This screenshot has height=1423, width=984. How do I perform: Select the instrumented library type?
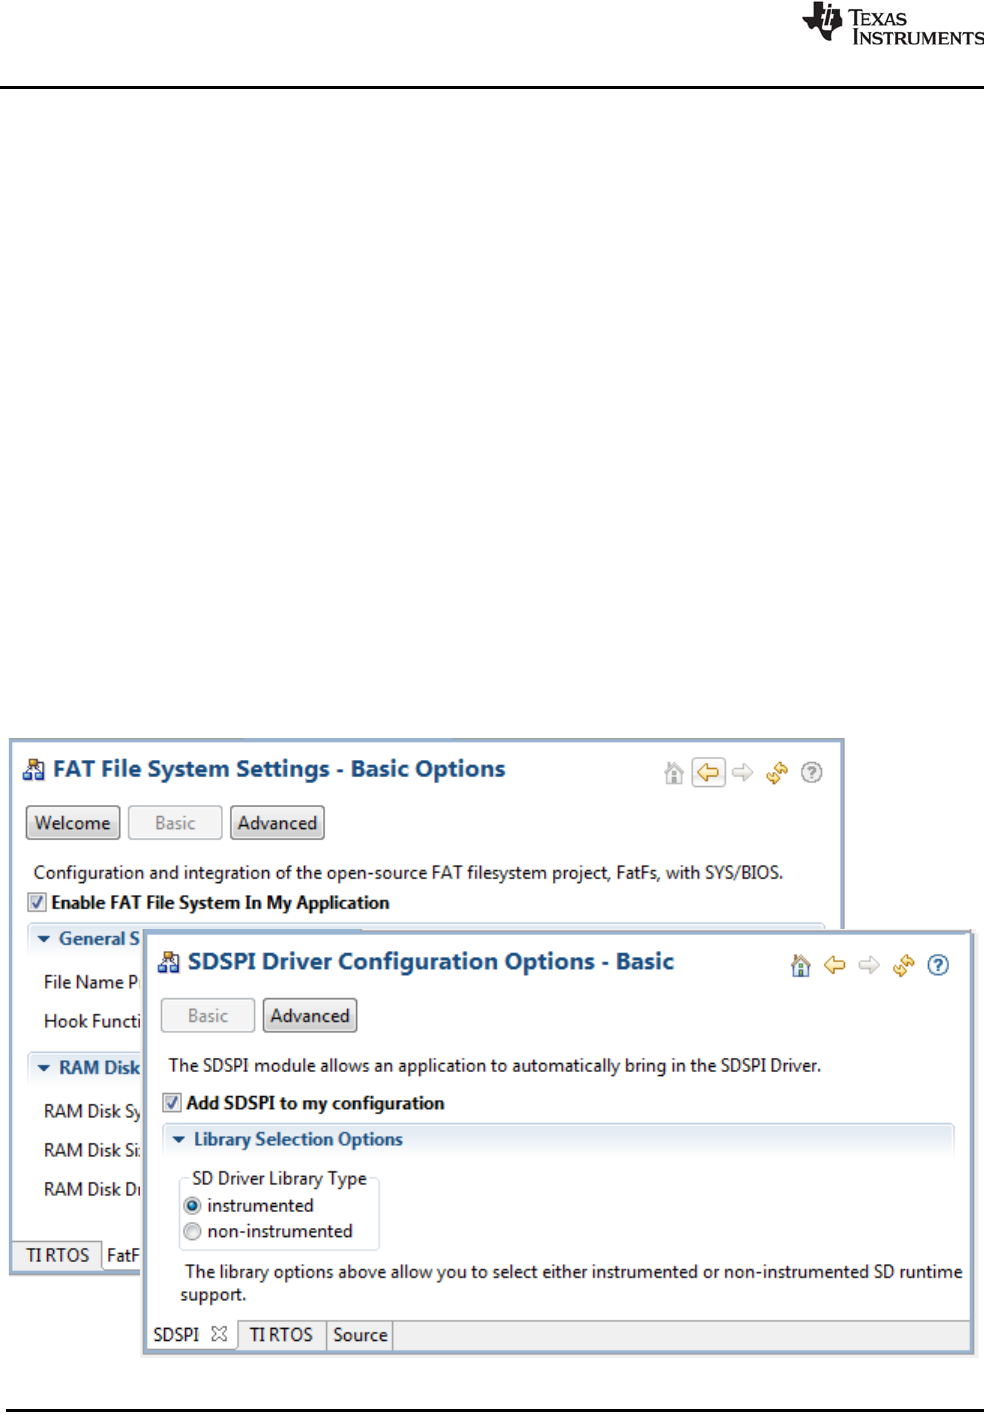click(192, 1206)
